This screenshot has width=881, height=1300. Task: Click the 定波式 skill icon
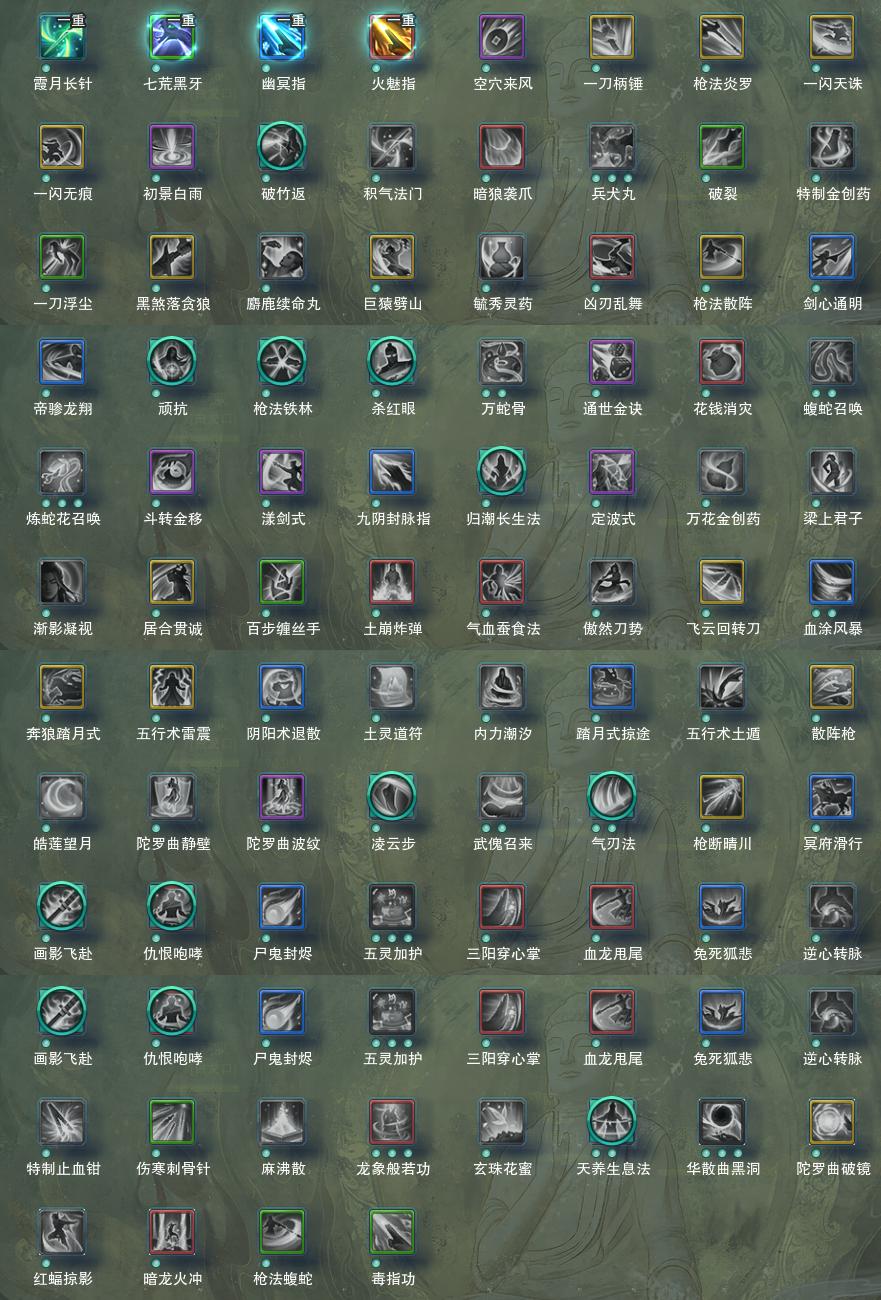(x=612, y=472)
